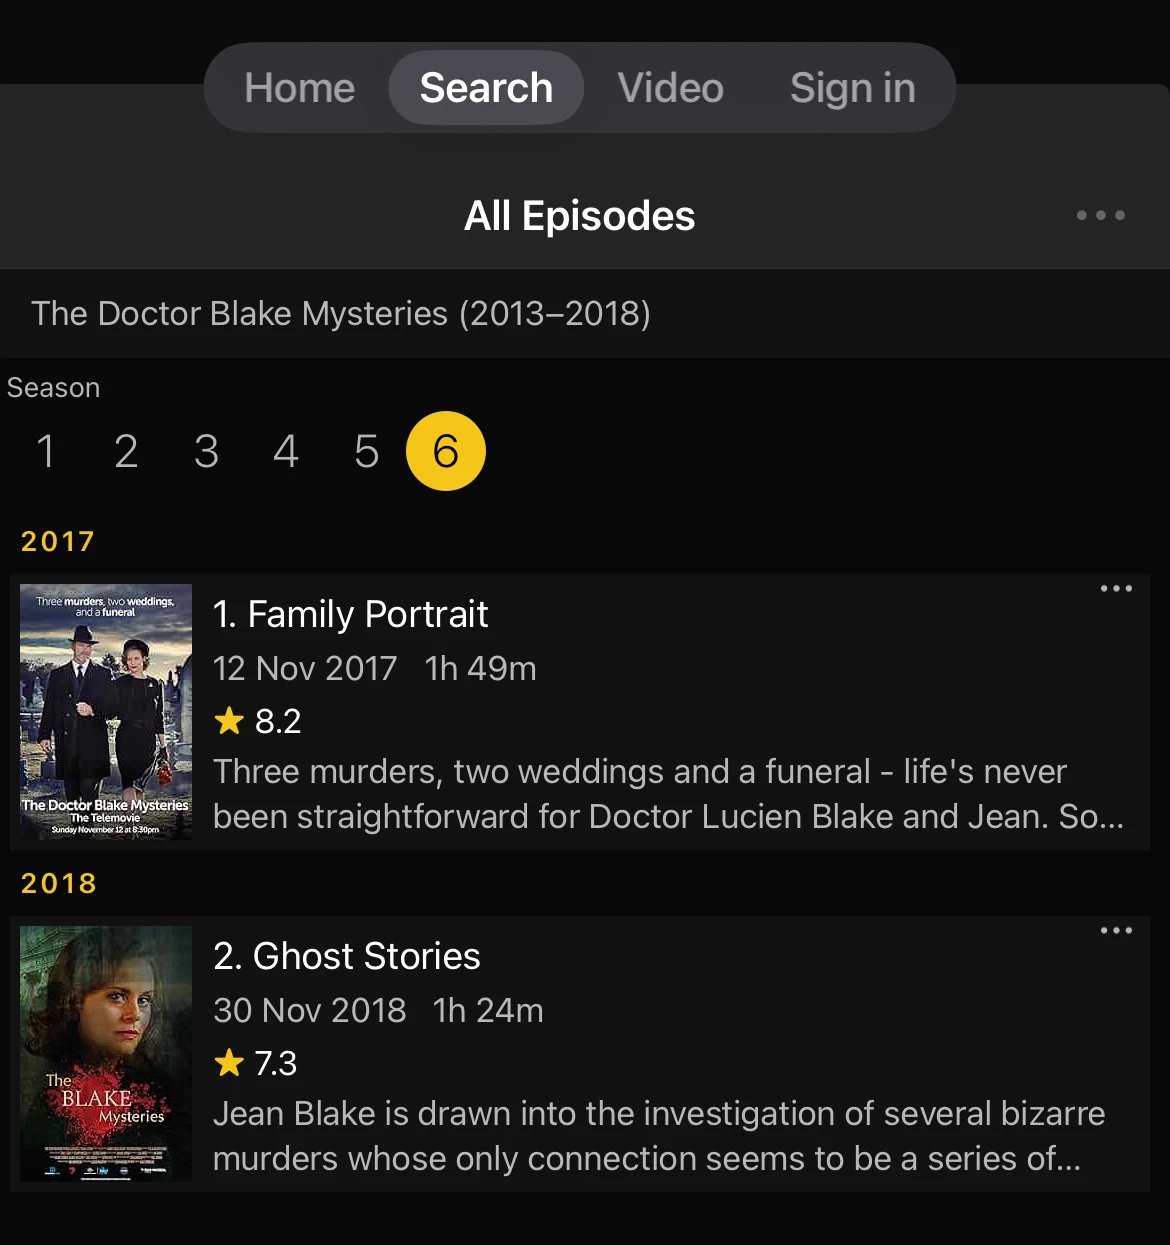This screenshot has height=1245, width=1170.
Task: Show season 4 episodes
Action: (x=286, y=451)
